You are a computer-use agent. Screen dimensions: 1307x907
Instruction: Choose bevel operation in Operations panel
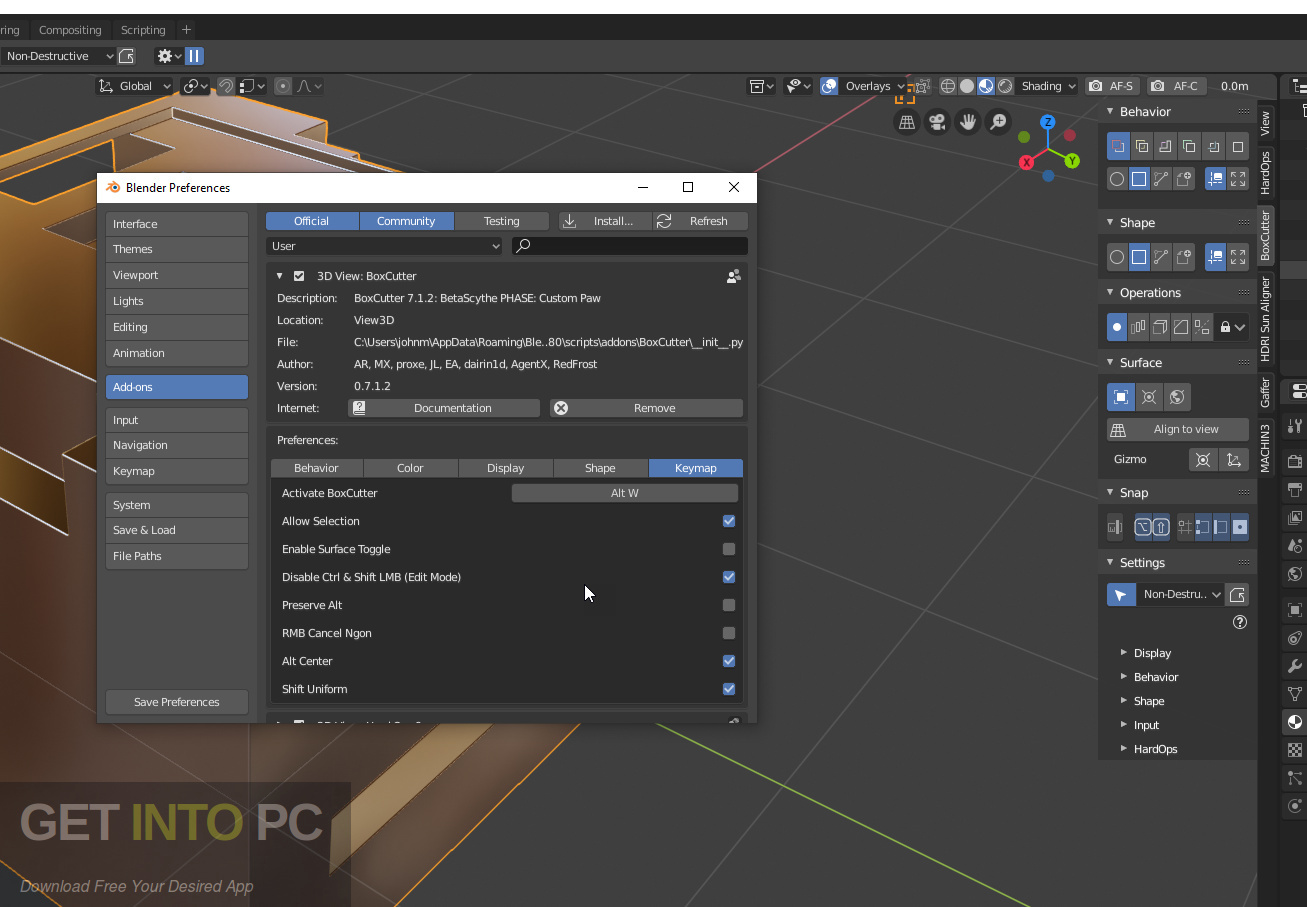point(1181,327)
